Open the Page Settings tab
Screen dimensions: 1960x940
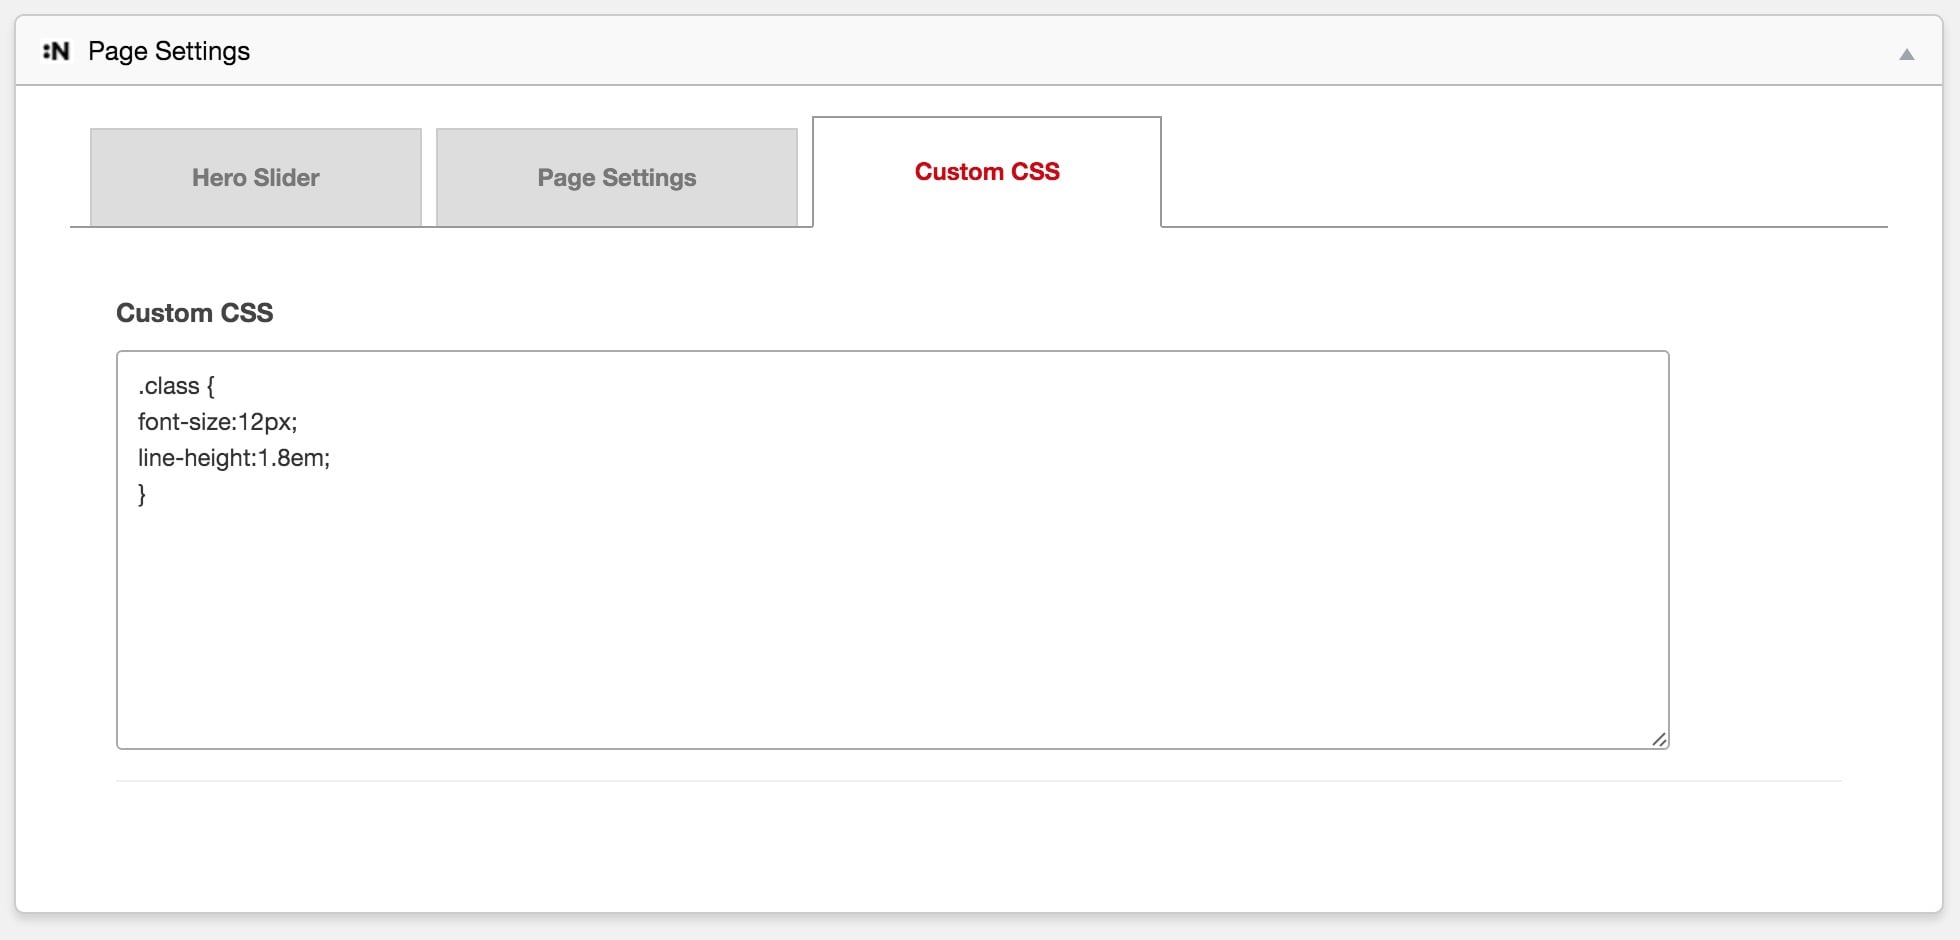[617, 177]
